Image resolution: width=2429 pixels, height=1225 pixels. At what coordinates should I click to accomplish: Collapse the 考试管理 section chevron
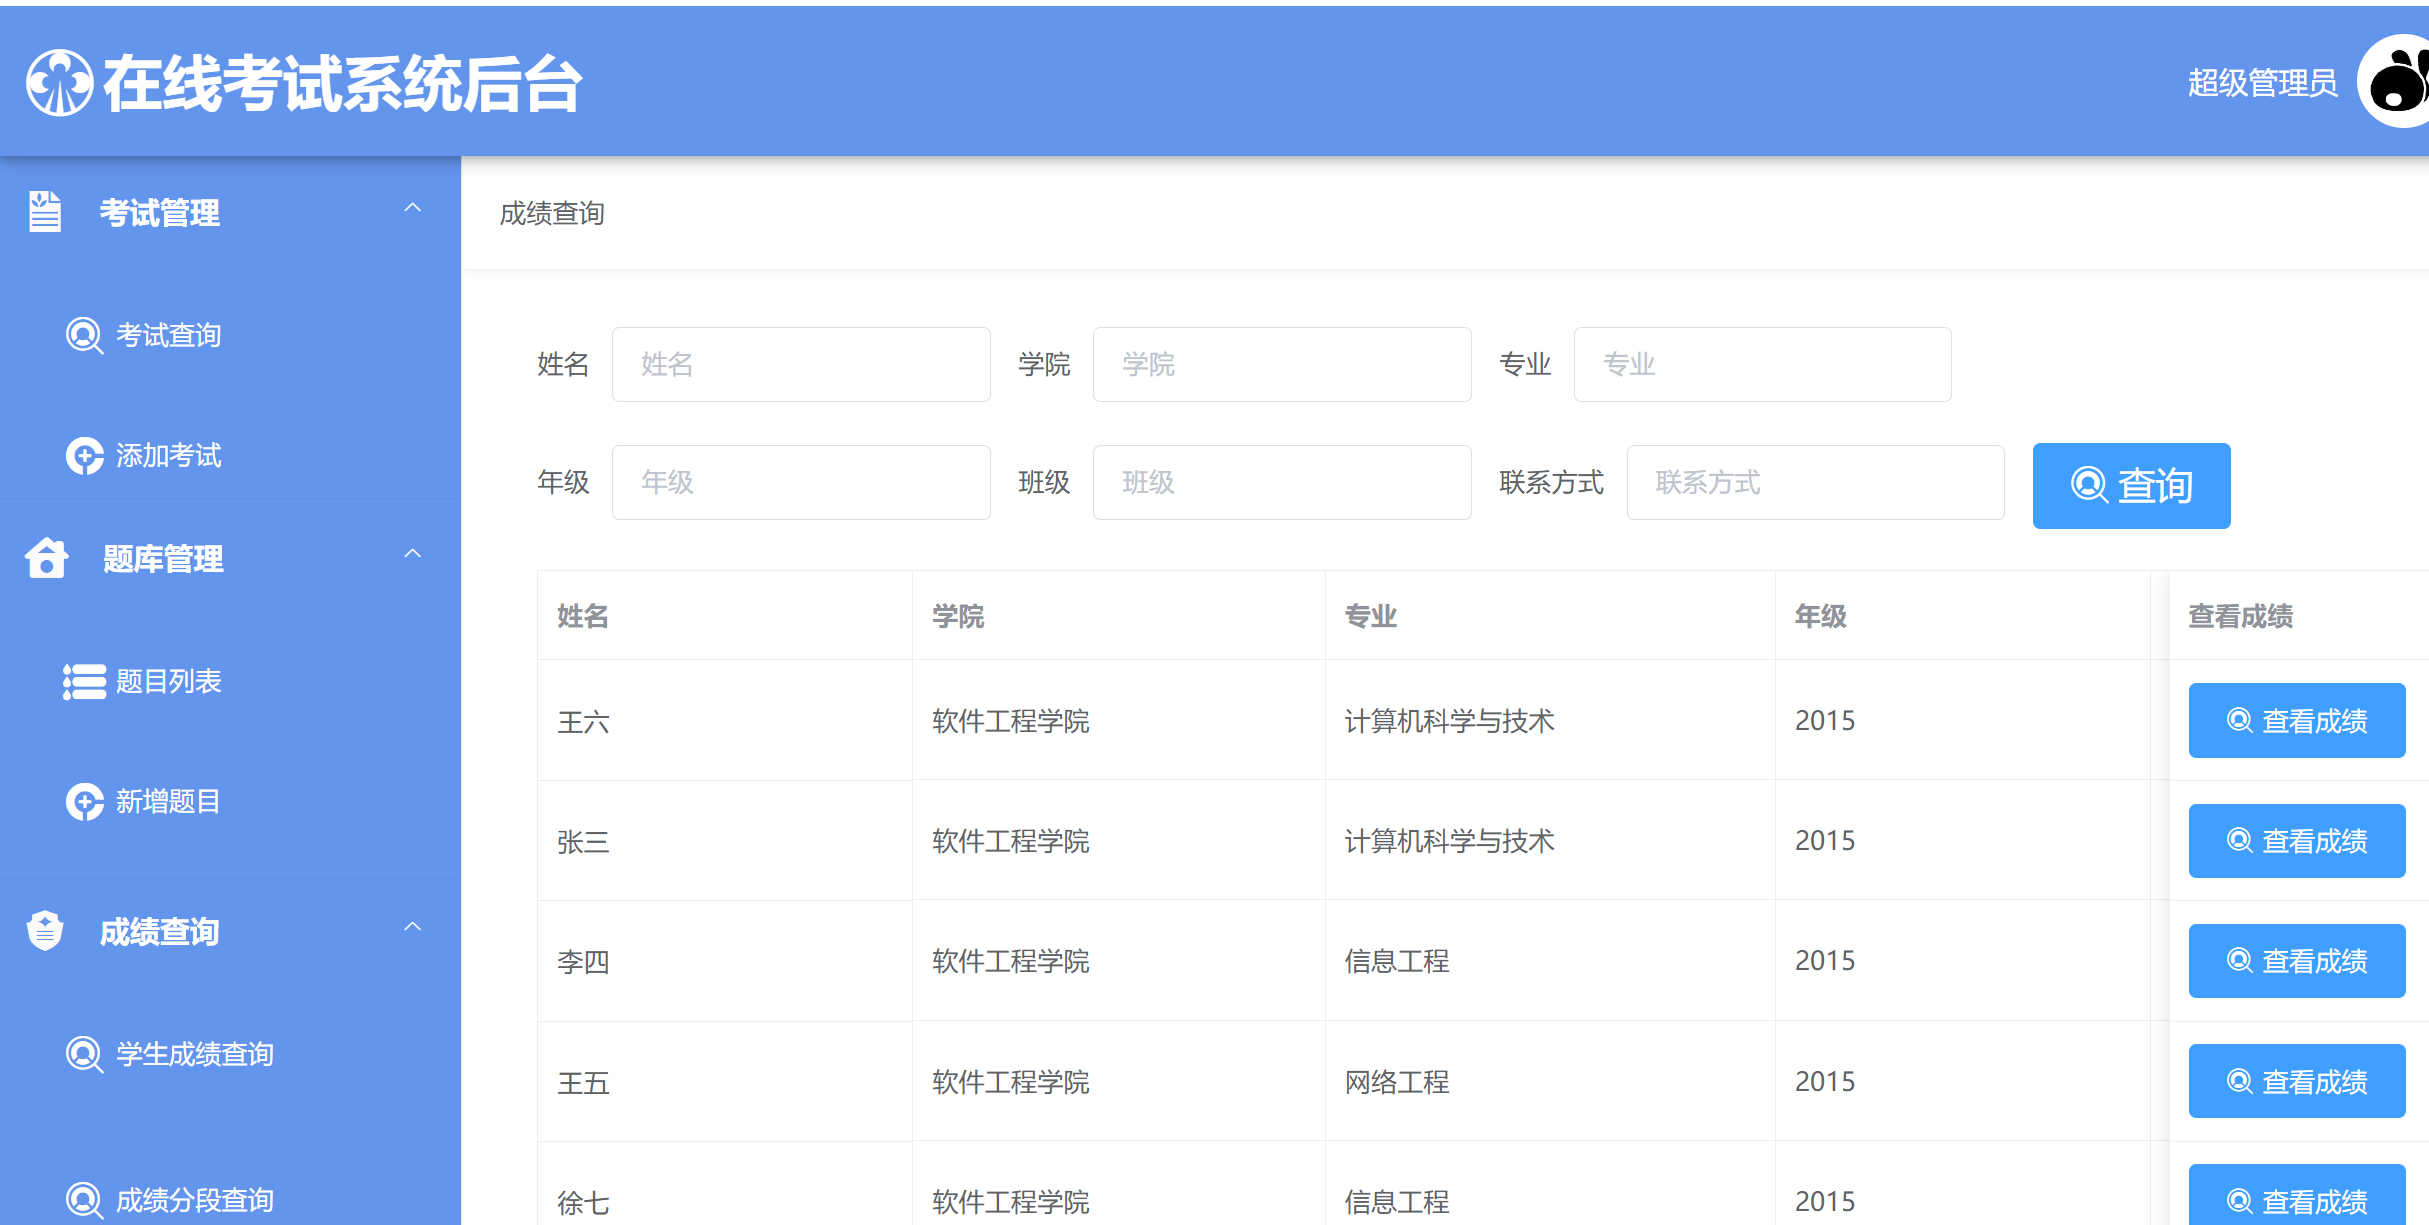[411, 208]
